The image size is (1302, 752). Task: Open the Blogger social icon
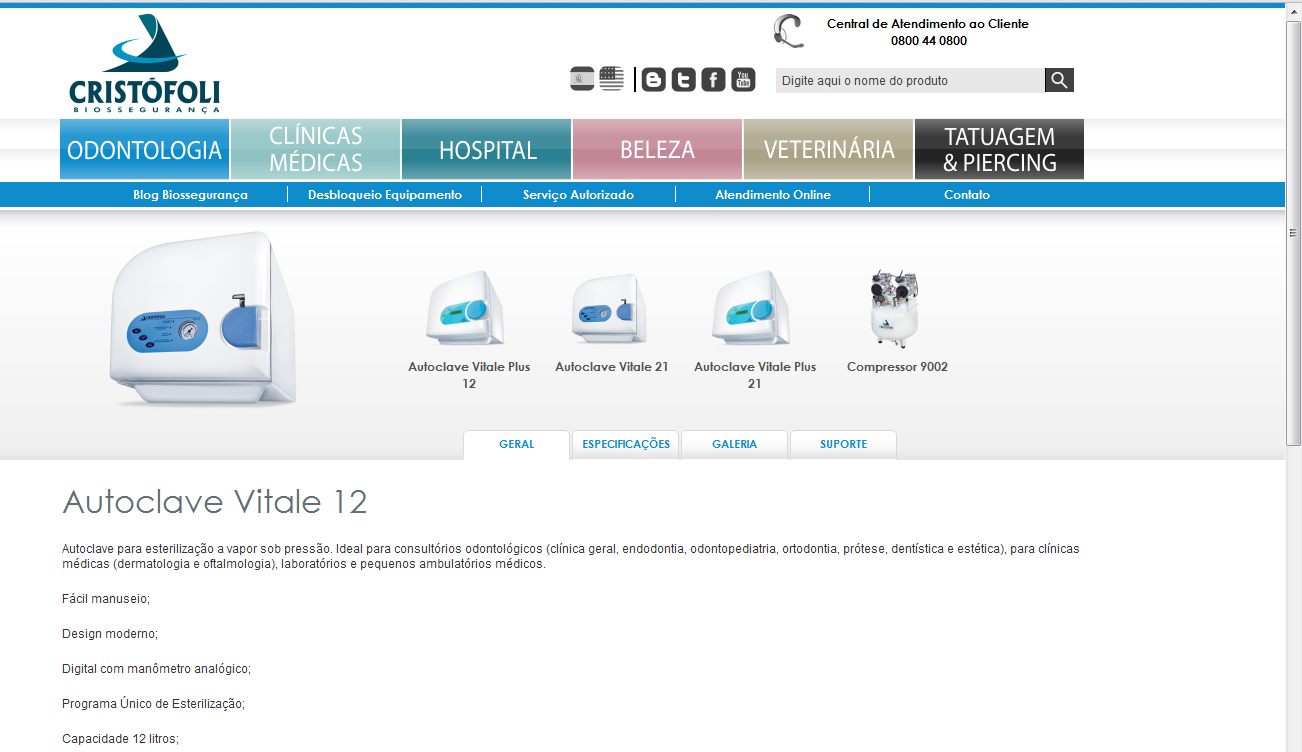[653, 80]
